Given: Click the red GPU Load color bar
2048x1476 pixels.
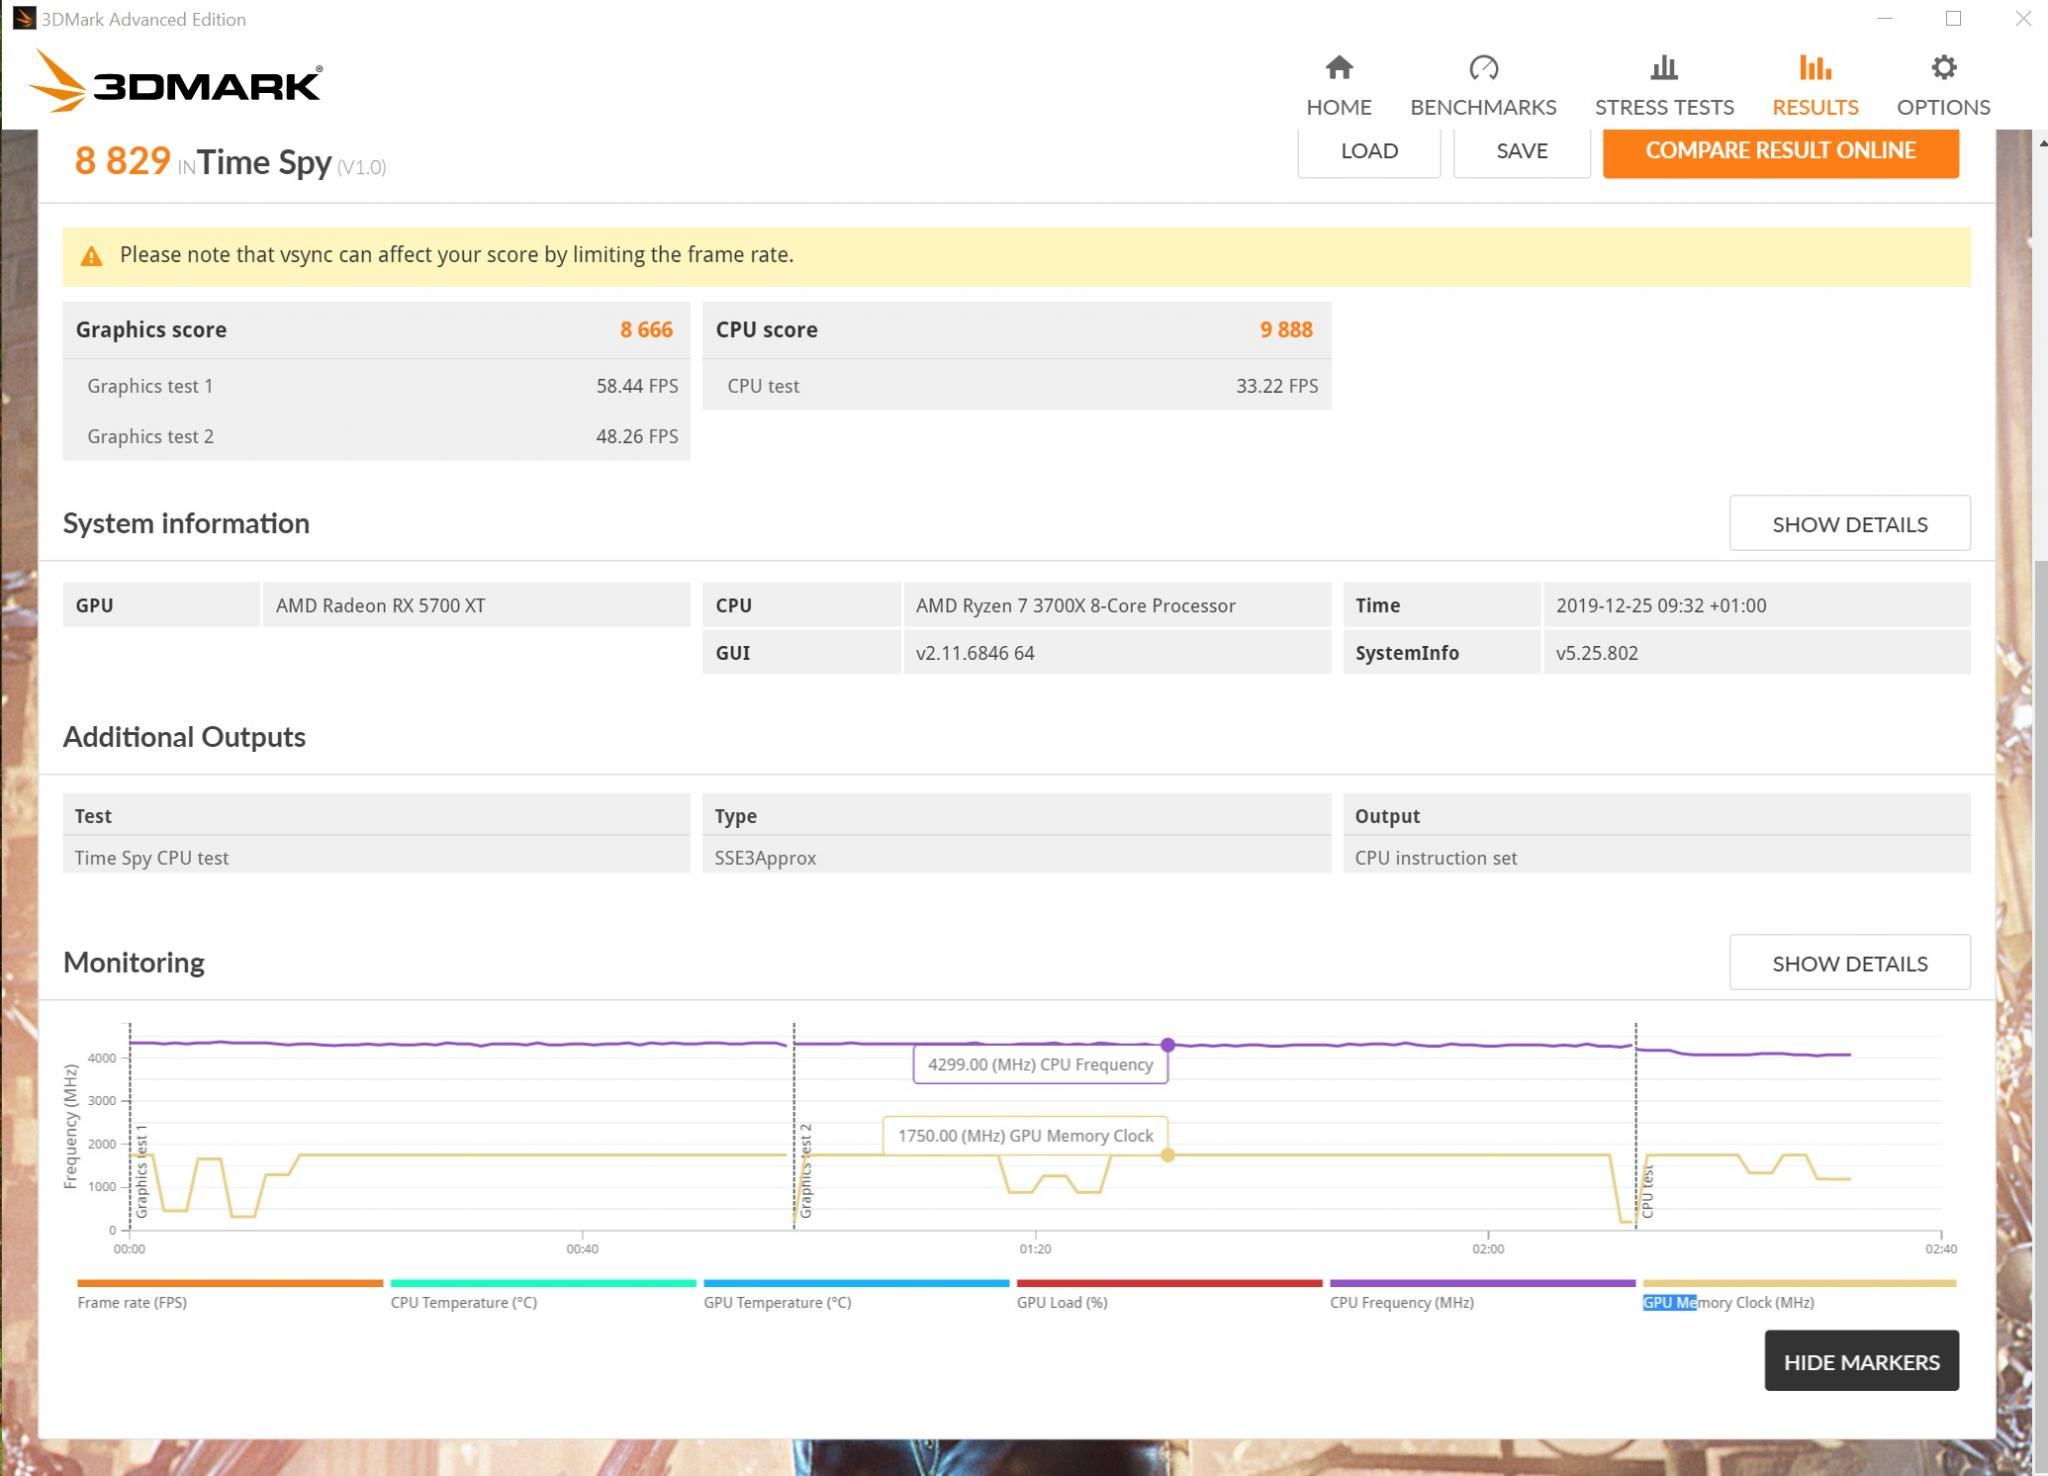Looking at the screenshot, I should click(x=1170, y=1283).
